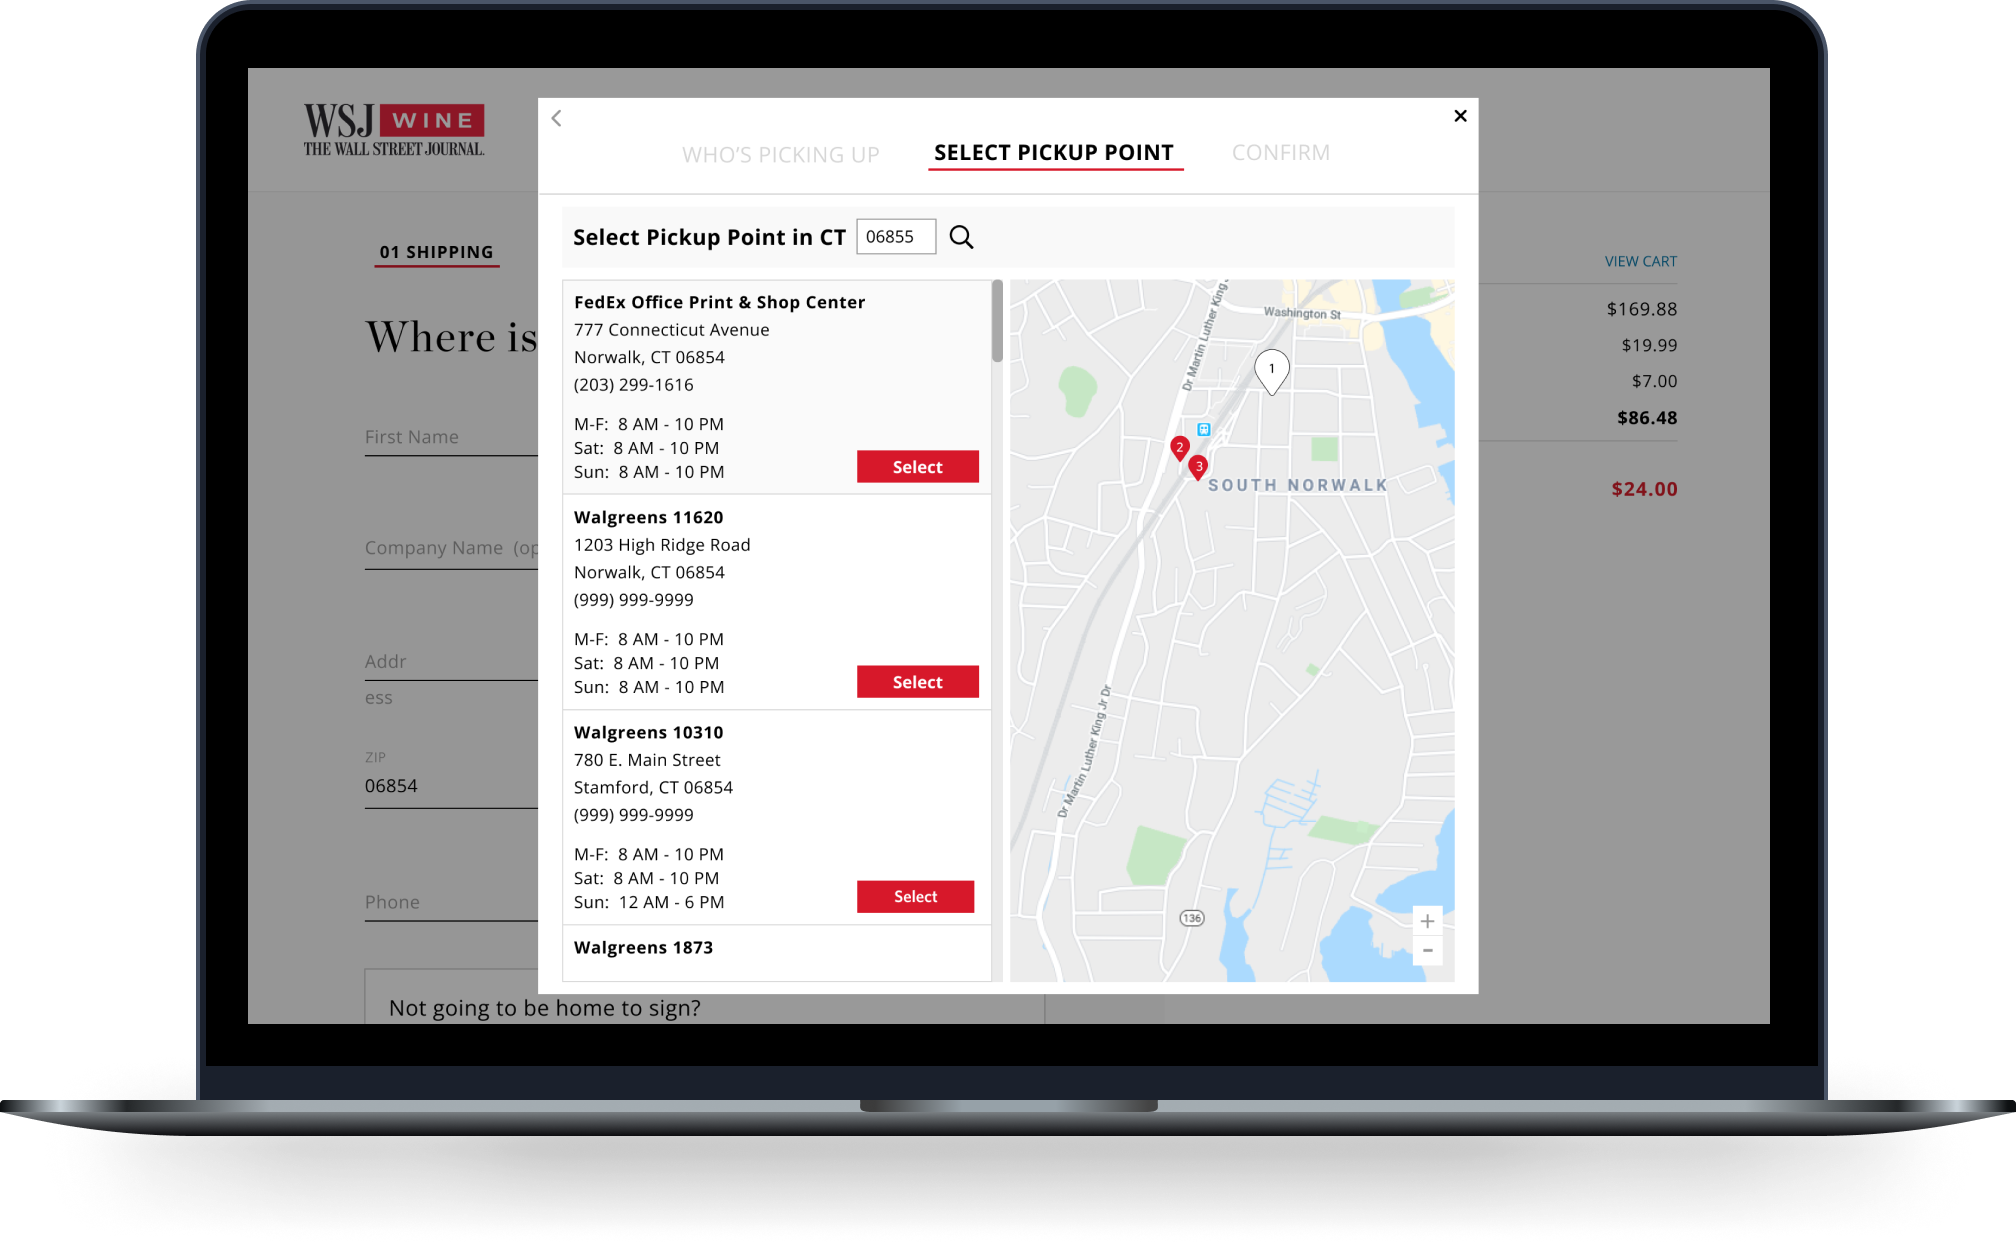The height and width of the screenshot is (1246, 2016).
Task: Click Not going to be home to sign
Action: point(545,1008)
